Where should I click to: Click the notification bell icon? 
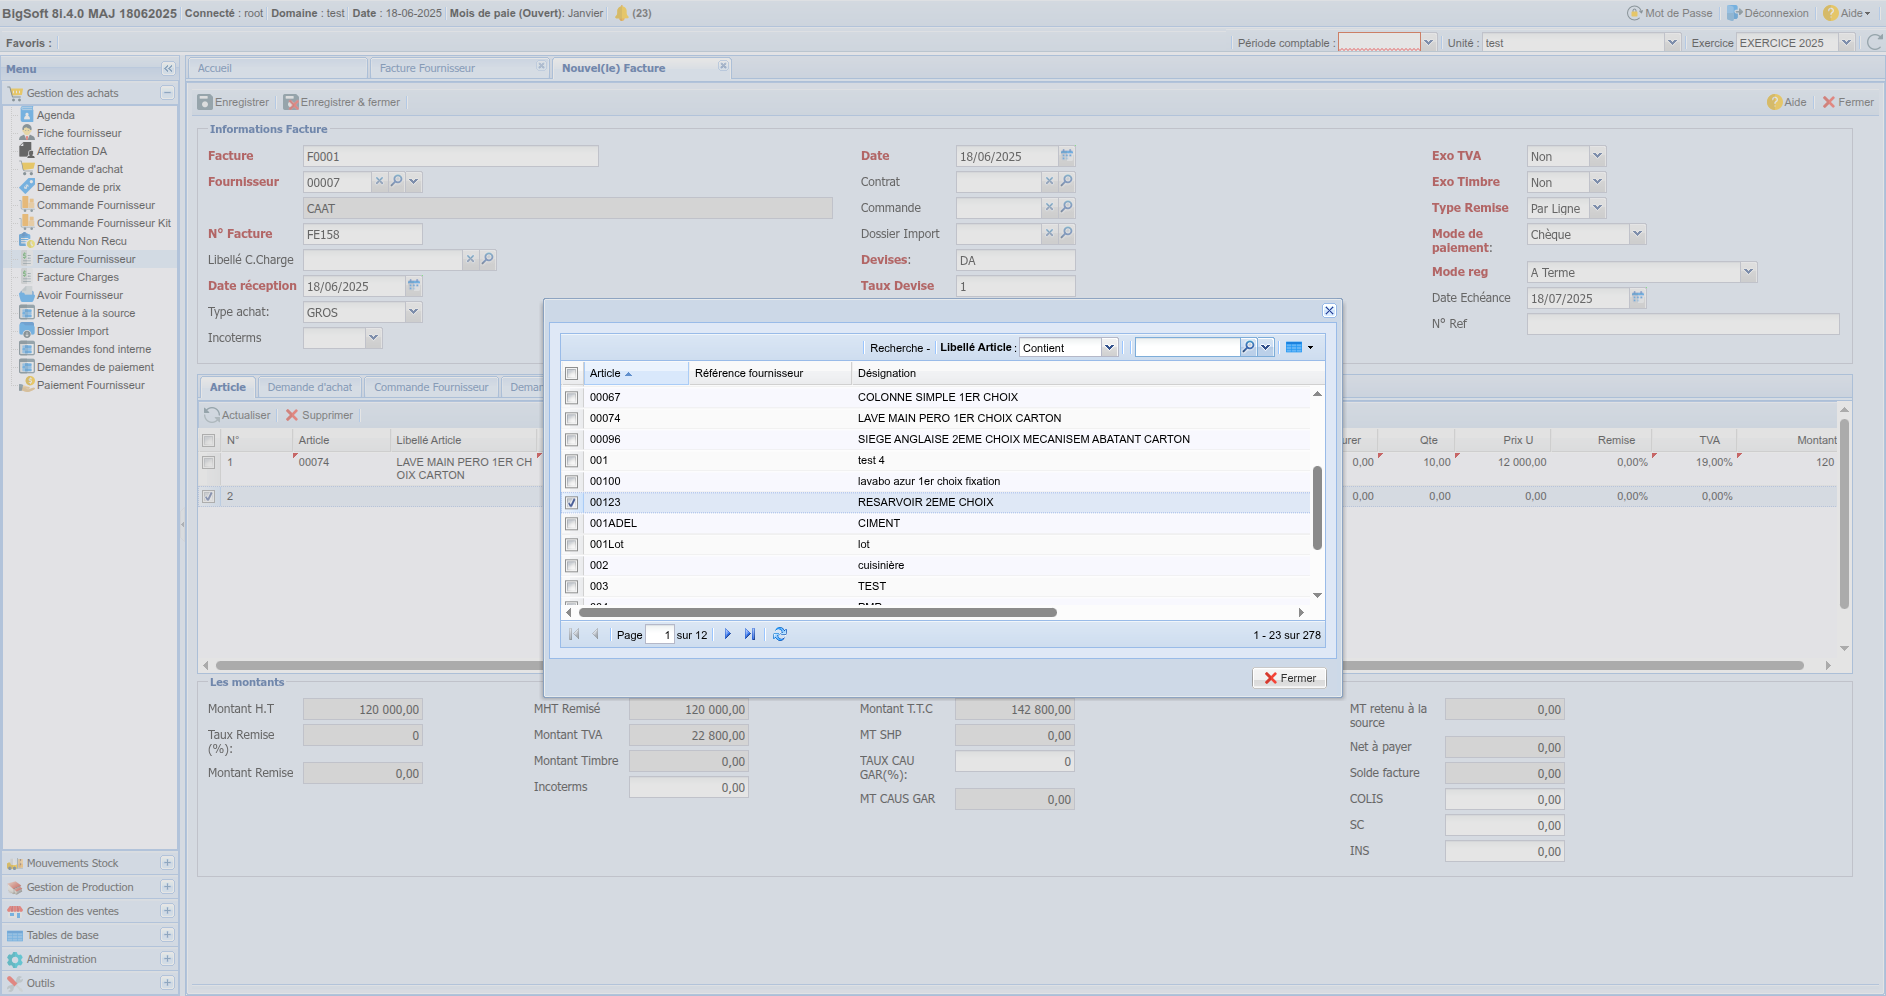coord(621,13)
